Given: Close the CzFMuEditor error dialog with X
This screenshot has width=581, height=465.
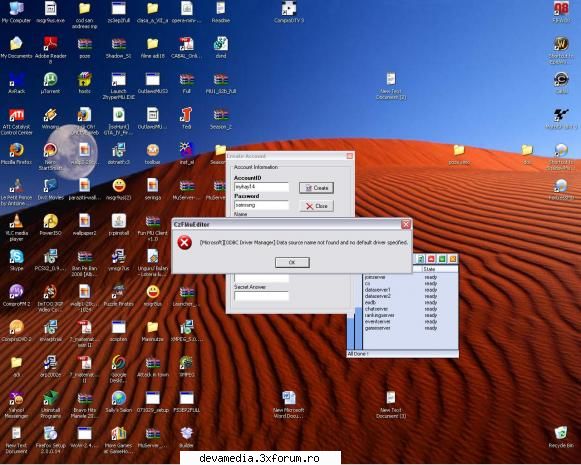Looking at the screenshot, I should [x=406, y=224].
